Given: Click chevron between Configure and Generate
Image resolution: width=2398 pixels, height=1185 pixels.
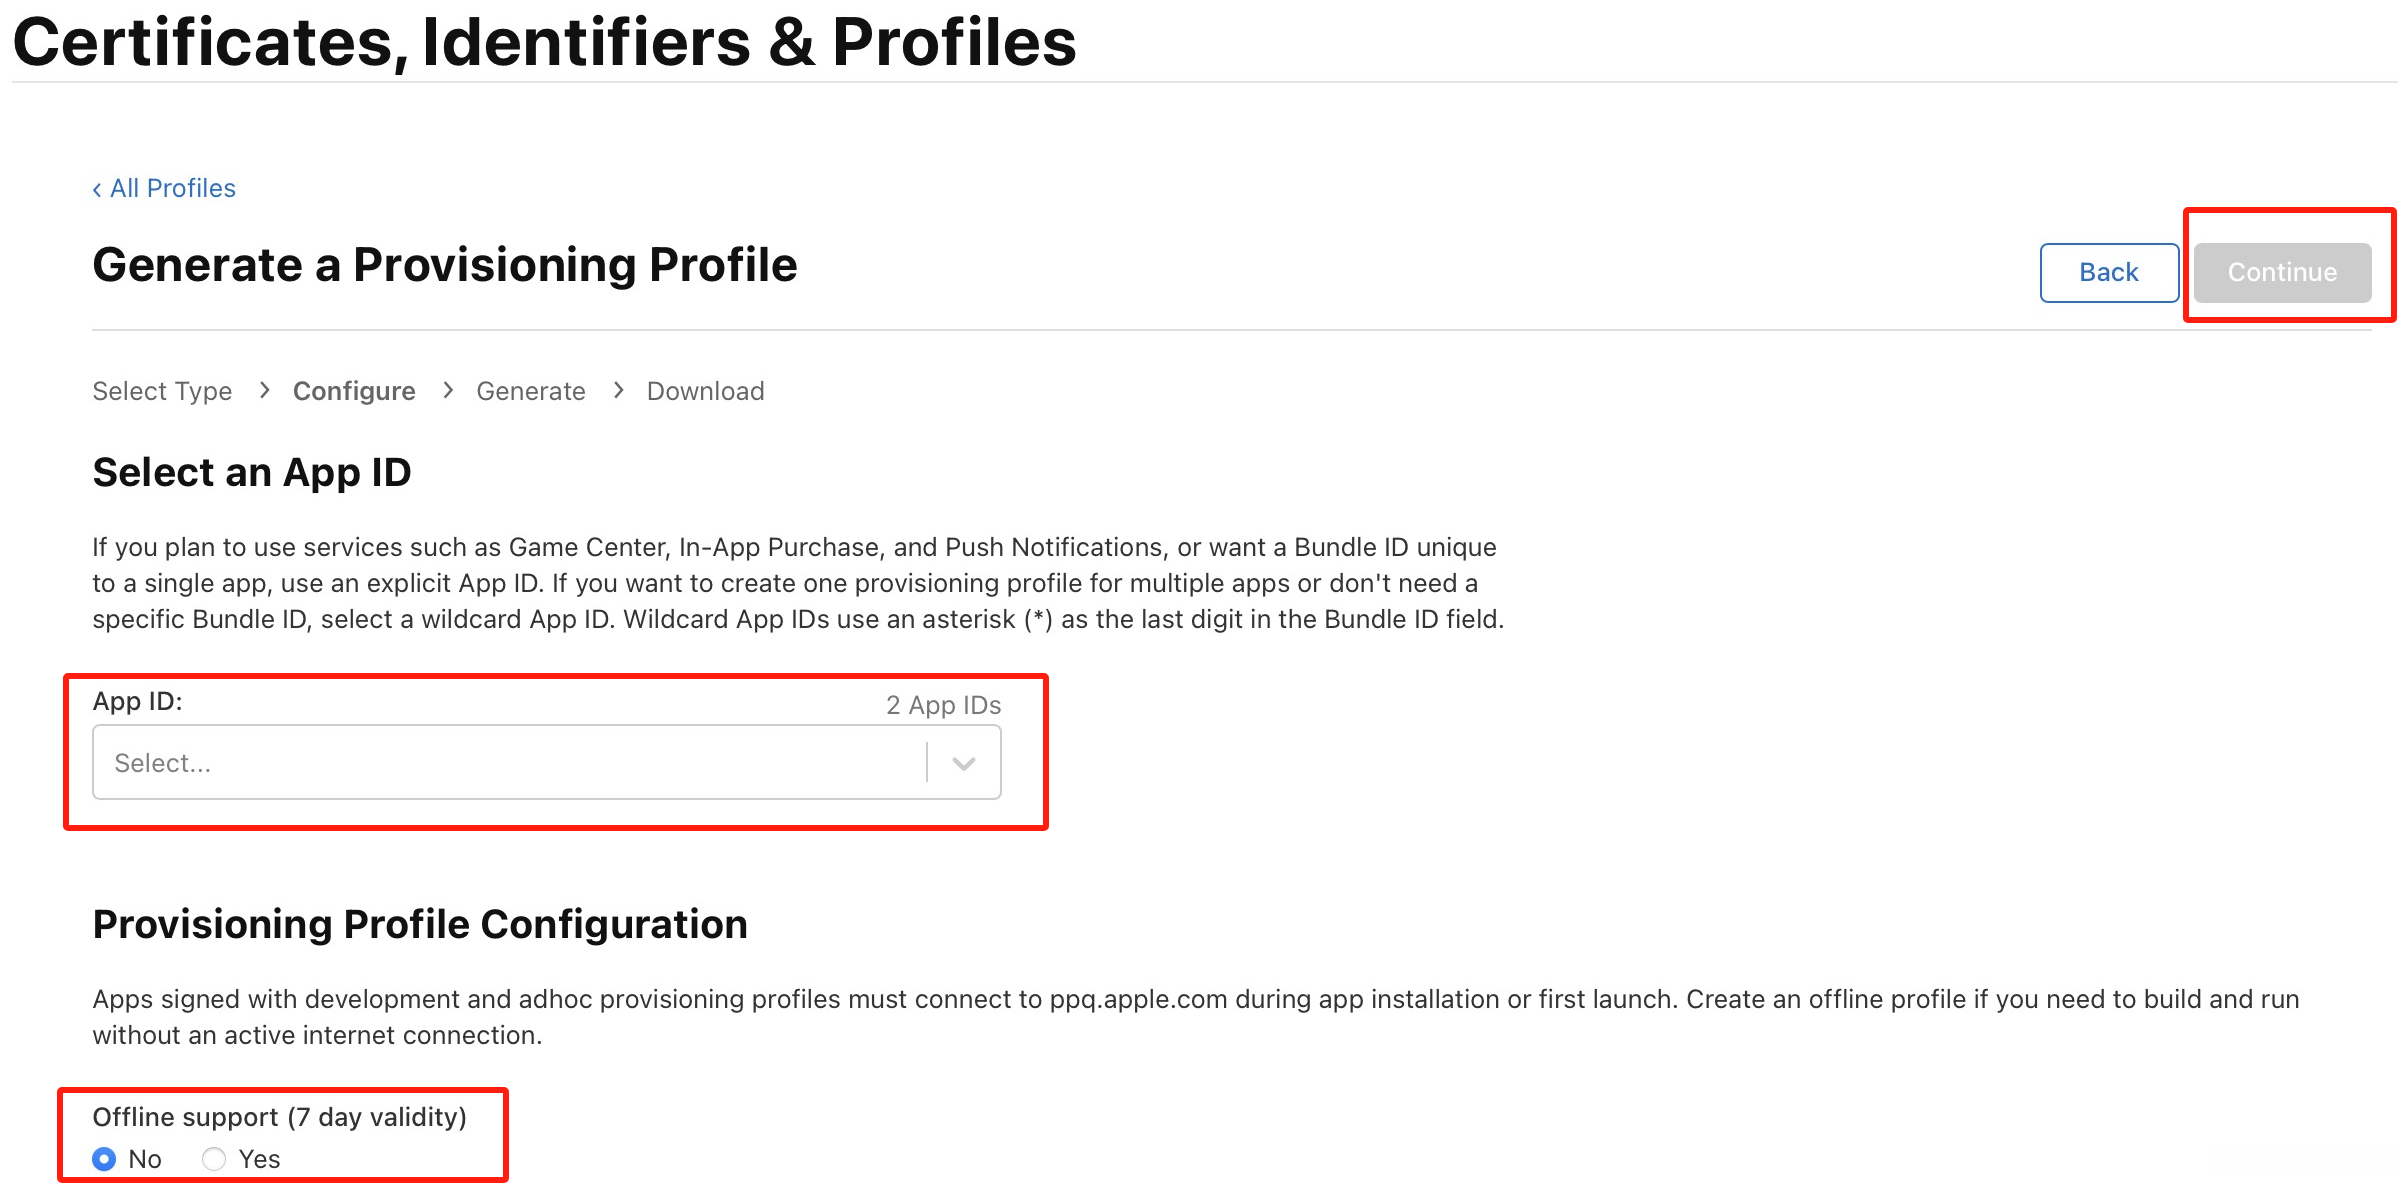Looking at the screenshot, I should [447, 390].
